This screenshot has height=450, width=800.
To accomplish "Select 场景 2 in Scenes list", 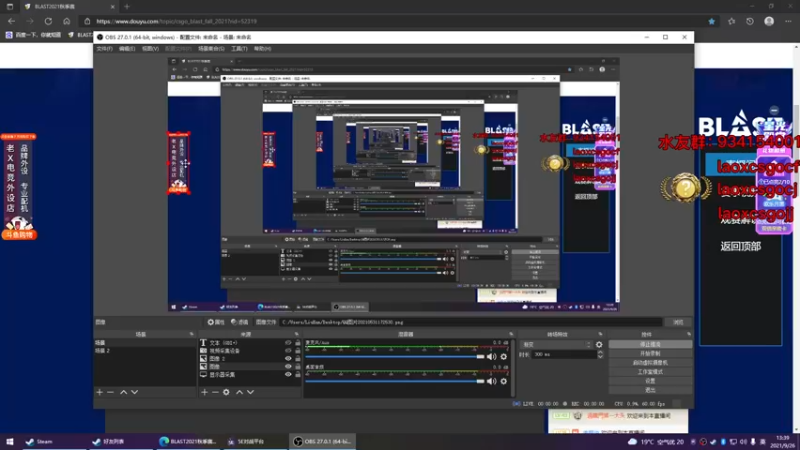I will point(144,351).
